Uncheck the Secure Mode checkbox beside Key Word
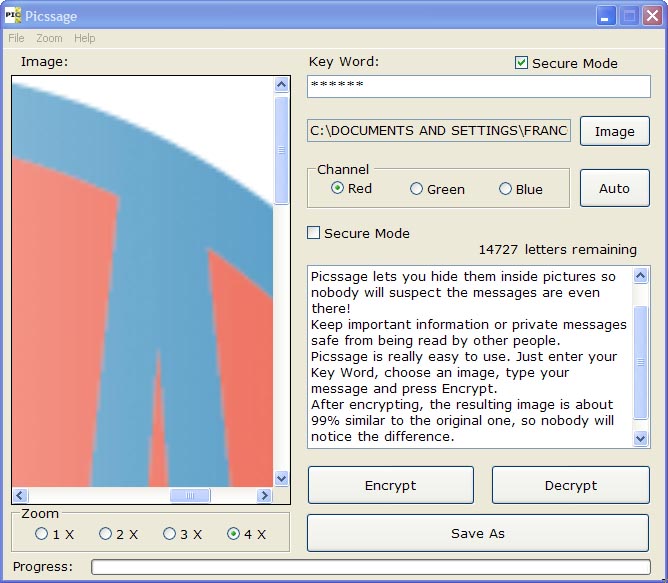 coord(521,63)
